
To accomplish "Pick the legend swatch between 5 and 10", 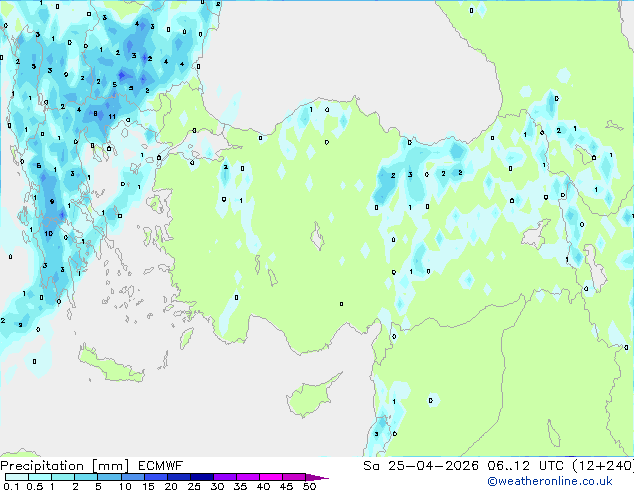I will pyautogui.click(x=110, y=477).
